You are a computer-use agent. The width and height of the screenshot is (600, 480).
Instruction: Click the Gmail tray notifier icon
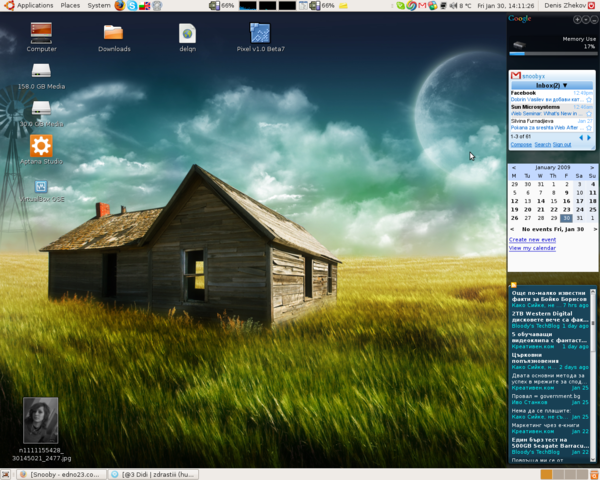(x=422, y=6)
